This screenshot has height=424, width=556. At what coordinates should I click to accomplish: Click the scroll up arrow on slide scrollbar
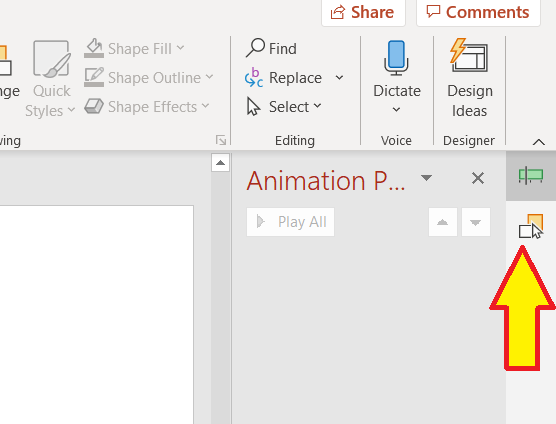point(221,163)
